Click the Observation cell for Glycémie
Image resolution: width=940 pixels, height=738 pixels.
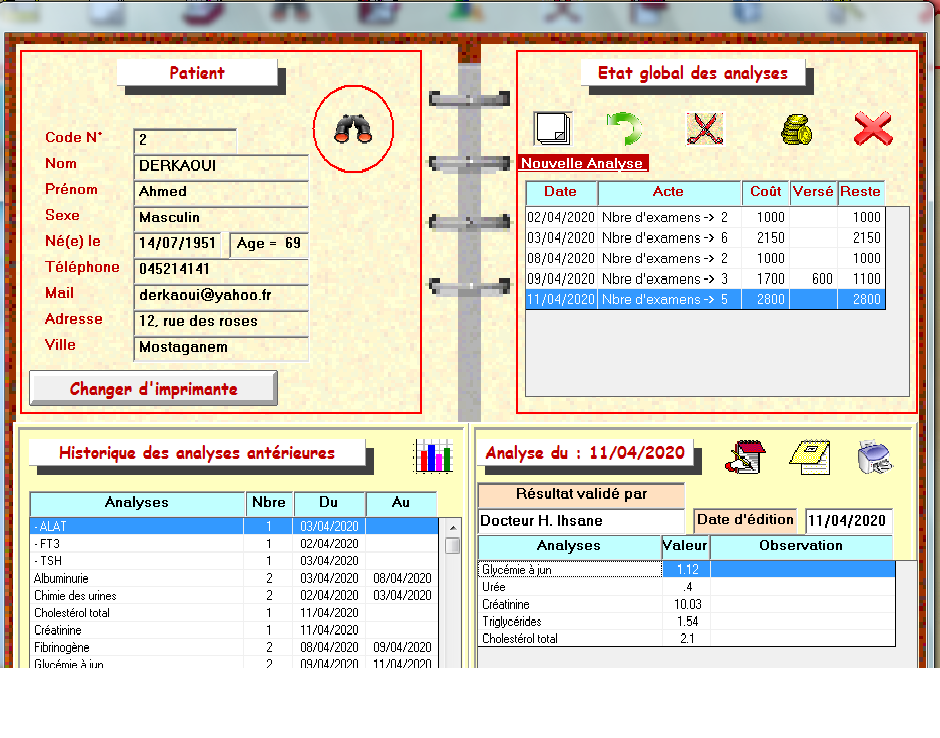pos(802,570)
